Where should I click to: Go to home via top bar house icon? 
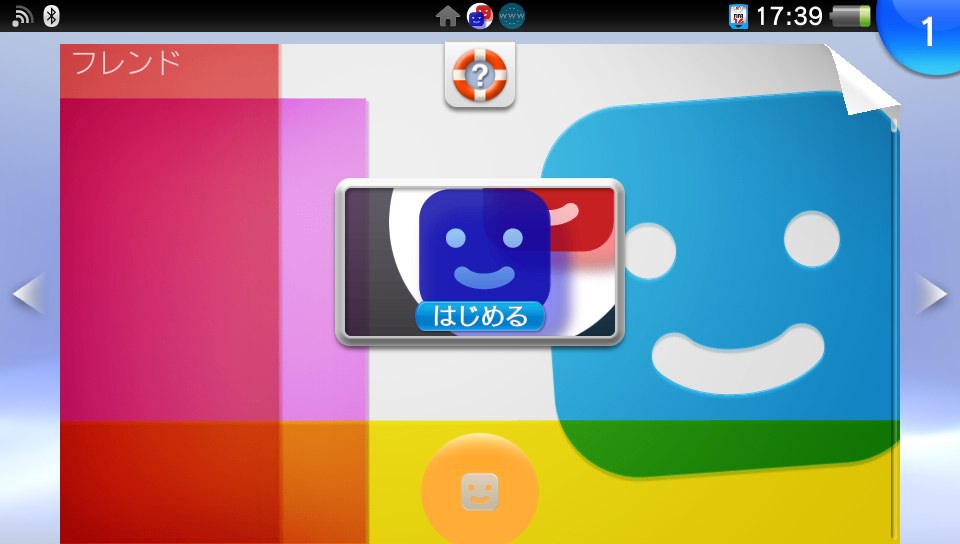coord(448,16)
